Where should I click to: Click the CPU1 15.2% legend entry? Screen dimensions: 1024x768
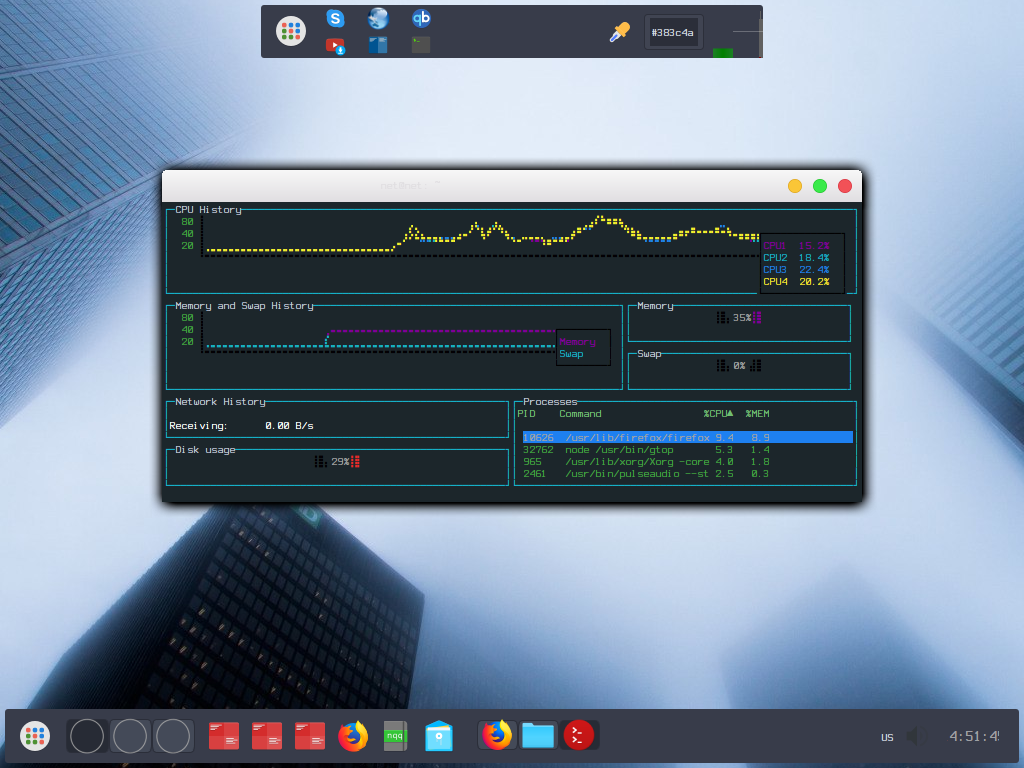tap(796, 246)
